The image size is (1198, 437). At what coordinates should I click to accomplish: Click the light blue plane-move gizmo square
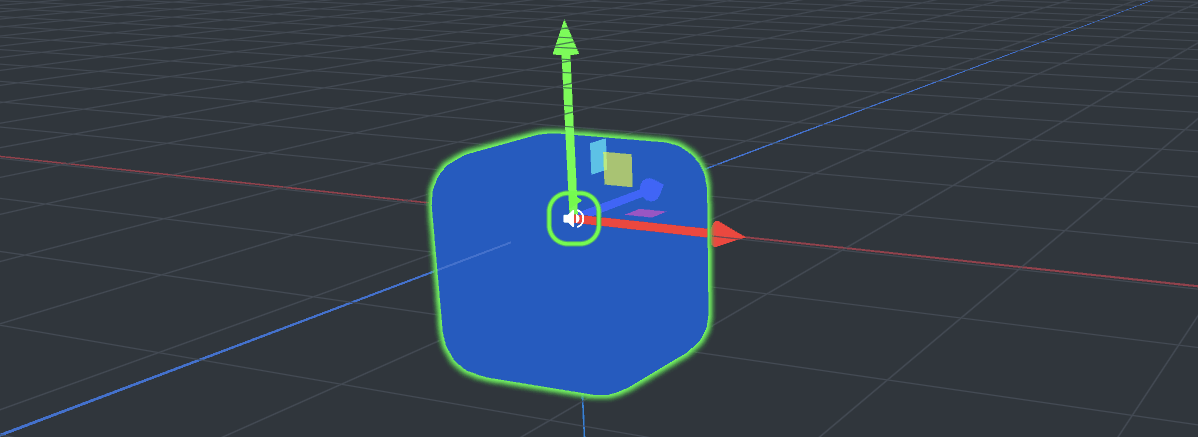pos(597,156)
